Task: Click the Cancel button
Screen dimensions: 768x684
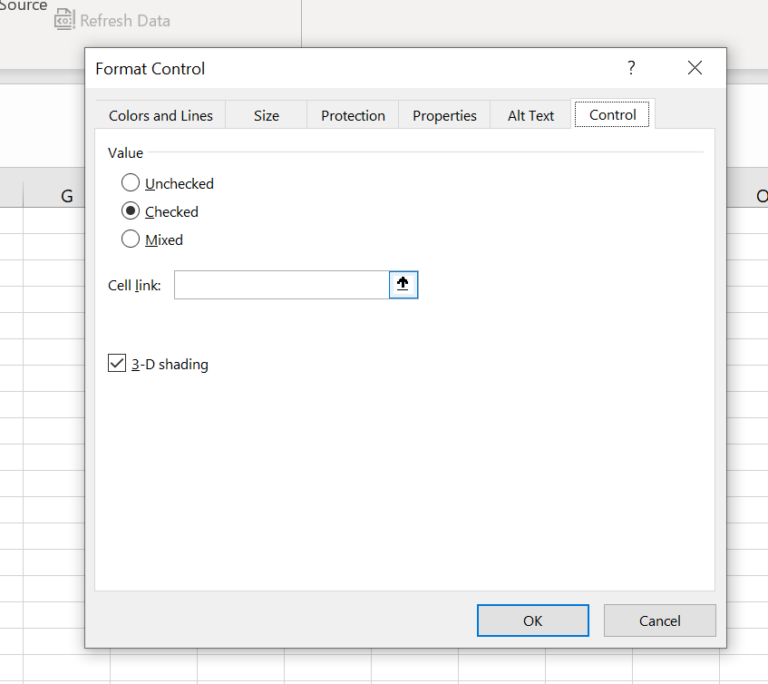Action: click(659, 620)
